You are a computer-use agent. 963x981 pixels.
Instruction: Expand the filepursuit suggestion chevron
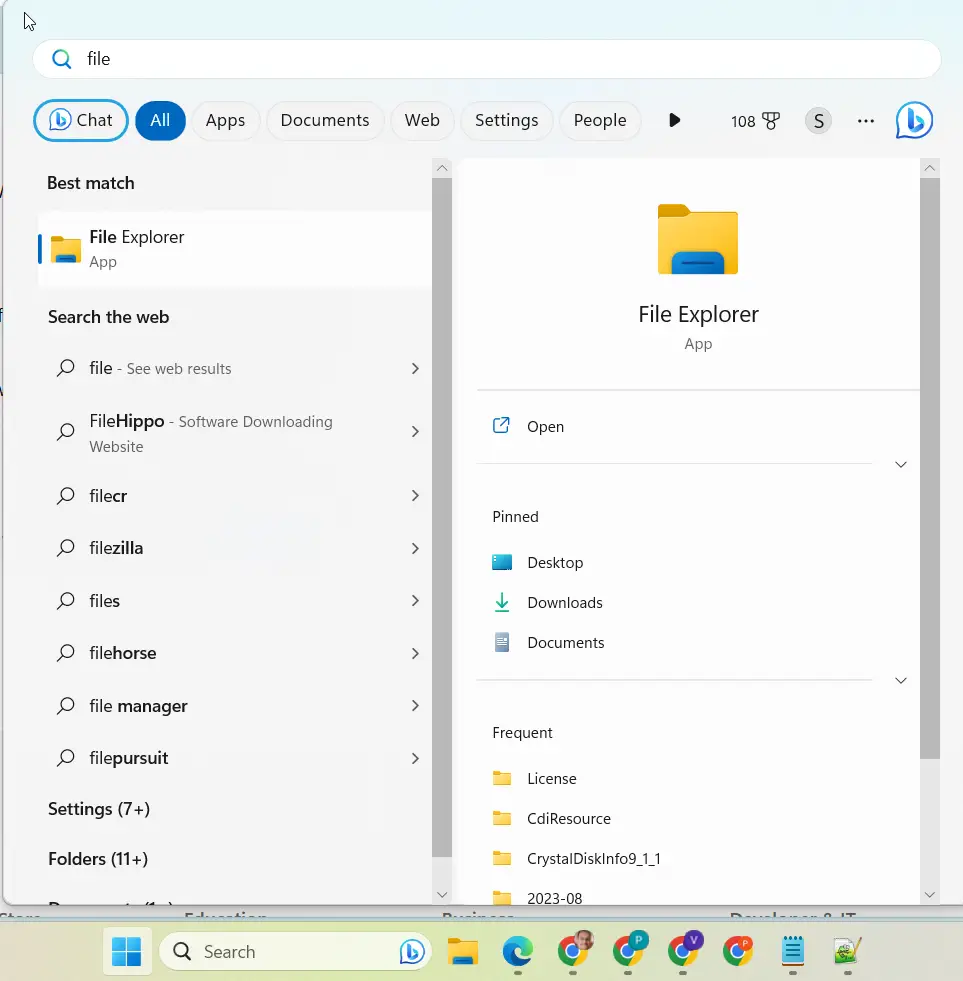click(x=415, y=759)
